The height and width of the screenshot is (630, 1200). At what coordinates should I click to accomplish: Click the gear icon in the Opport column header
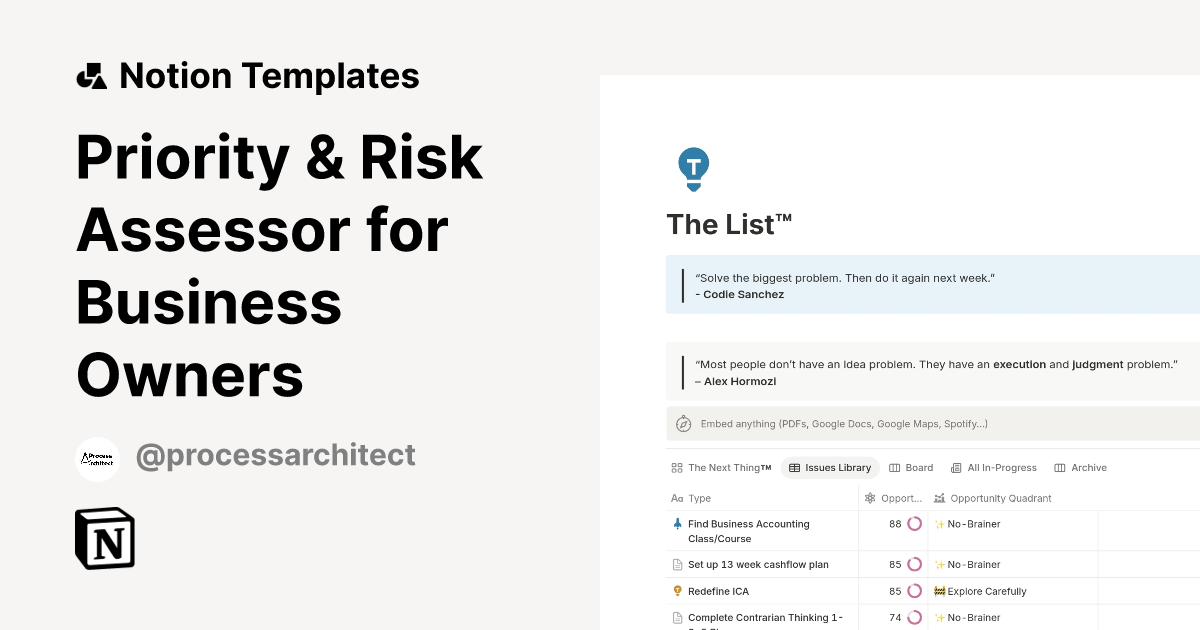869,498
